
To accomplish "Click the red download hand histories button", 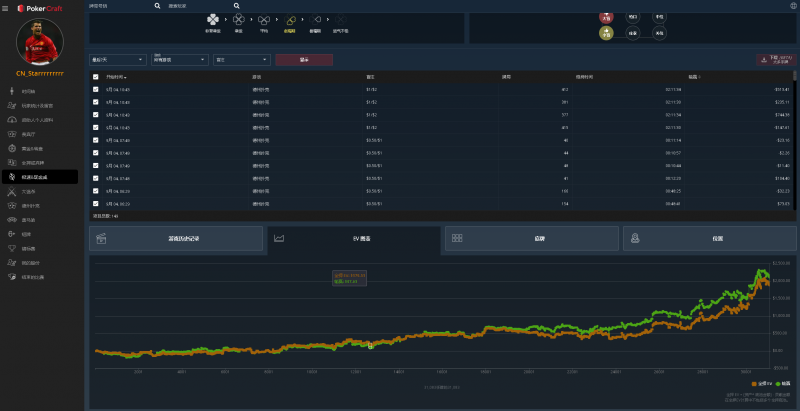I will click(776, 59).
